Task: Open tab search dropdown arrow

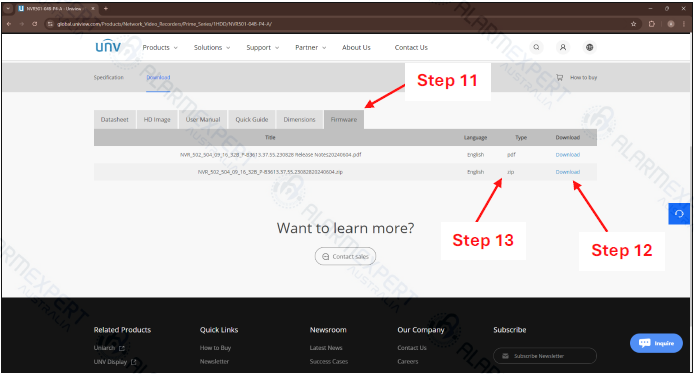Action: point(8,8)
